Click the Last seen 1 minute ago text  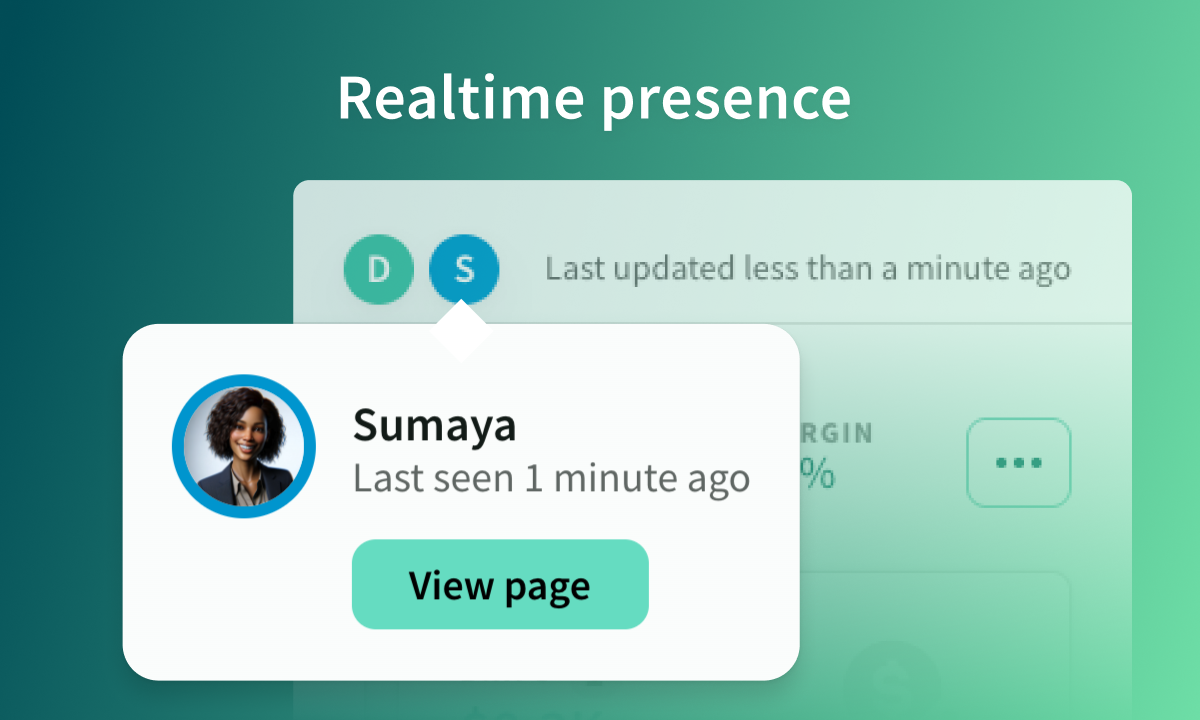[551, 478]
